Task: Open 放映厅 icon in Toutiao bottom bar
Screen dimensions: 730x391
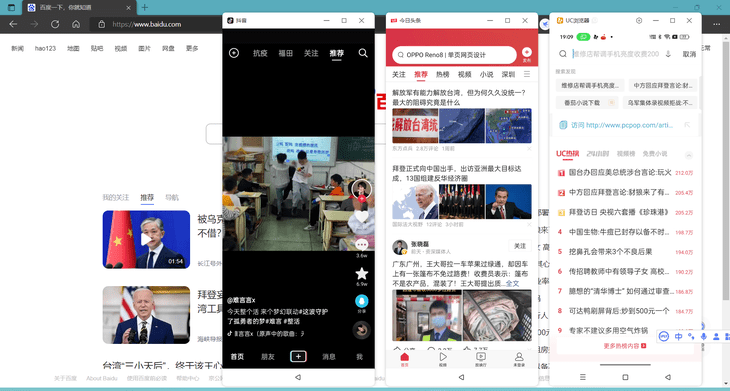Action: tap(481, 359)
